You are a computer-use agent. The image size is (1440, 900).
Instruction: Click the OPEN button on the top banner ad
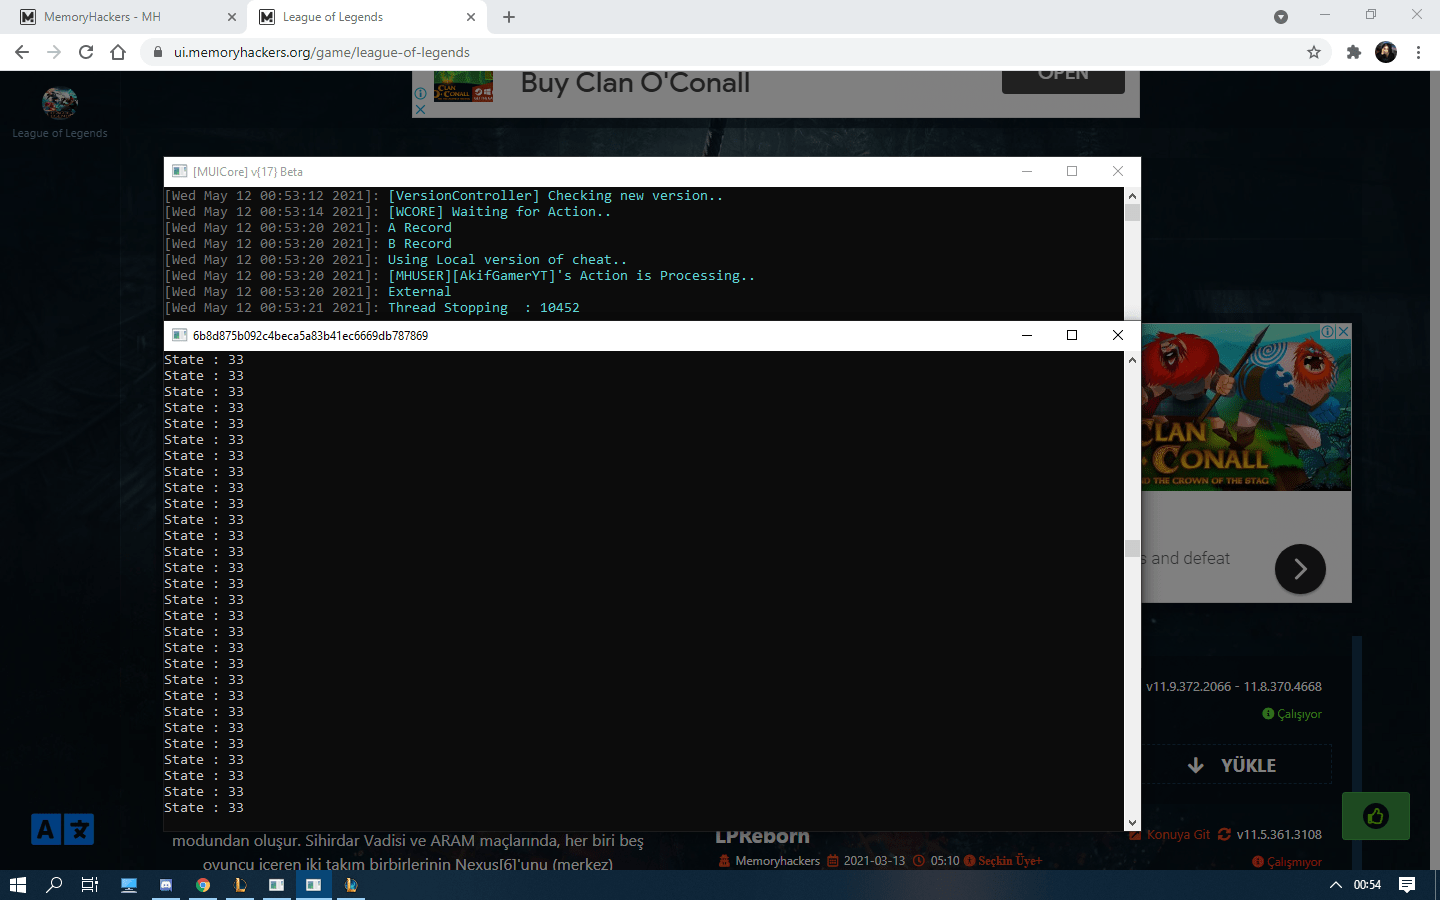1063,80
